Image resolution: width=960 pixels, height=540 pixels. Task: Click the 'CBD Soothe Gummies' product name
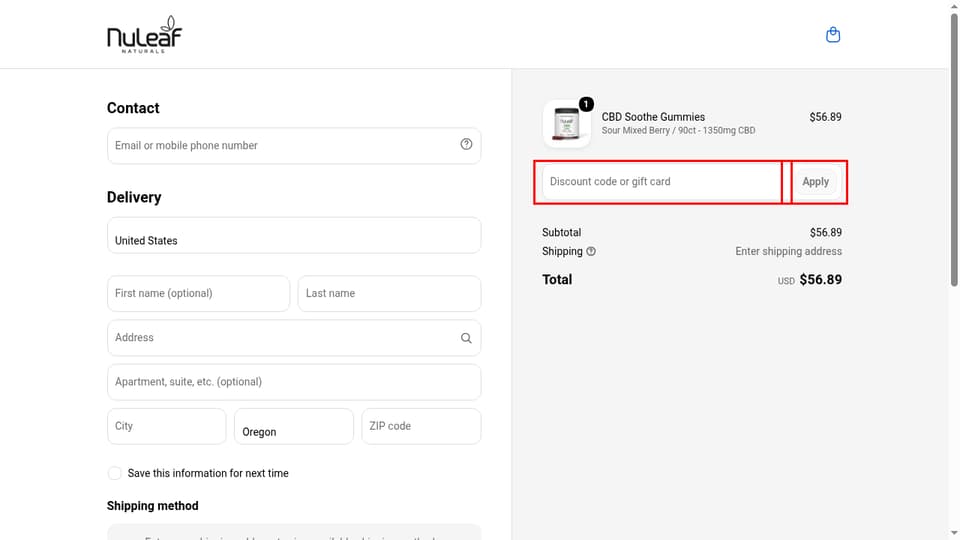(653, 117)
